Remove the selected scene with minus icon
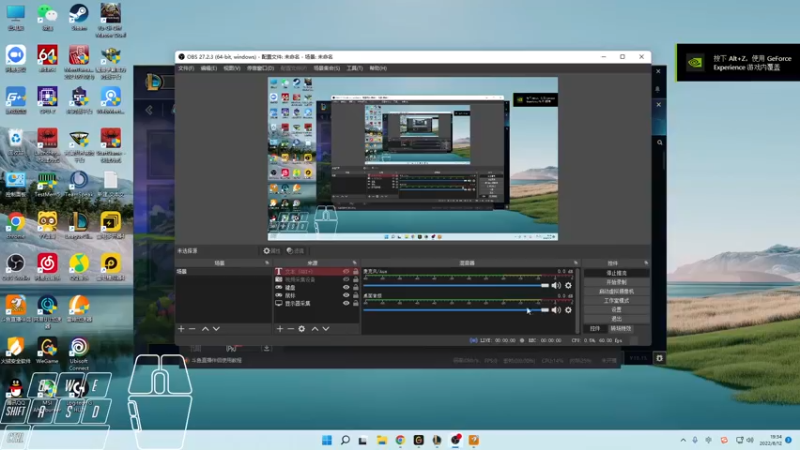Viewport: 800px width, 450px height. point(192,328)
